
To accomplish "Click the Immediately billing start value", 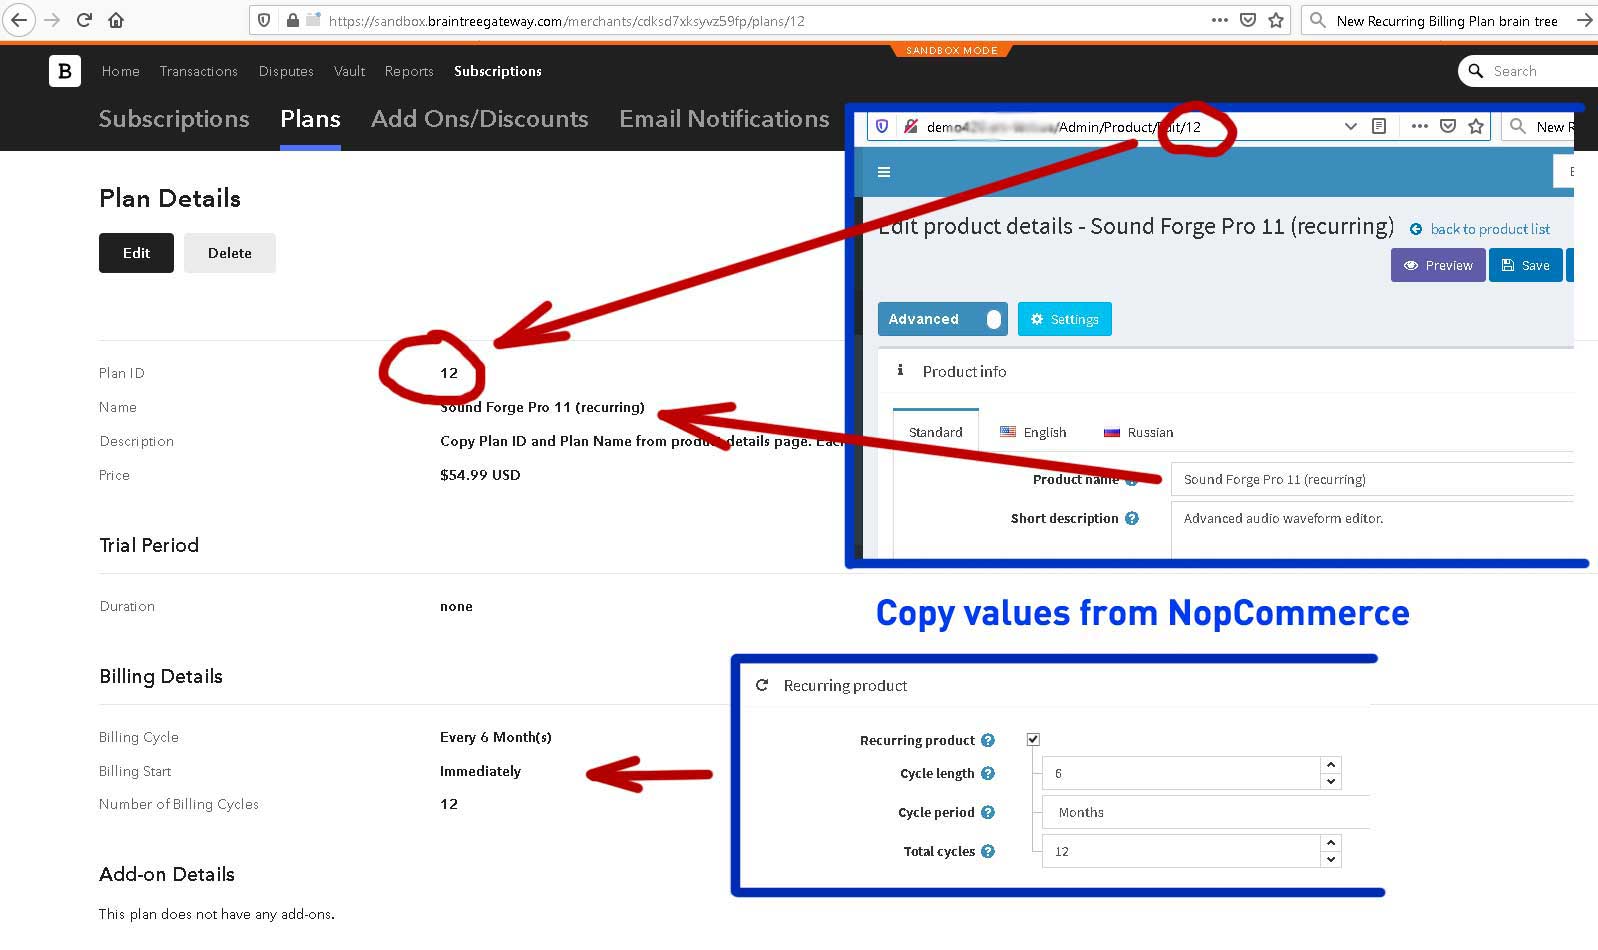I will (x=480, y=771).
